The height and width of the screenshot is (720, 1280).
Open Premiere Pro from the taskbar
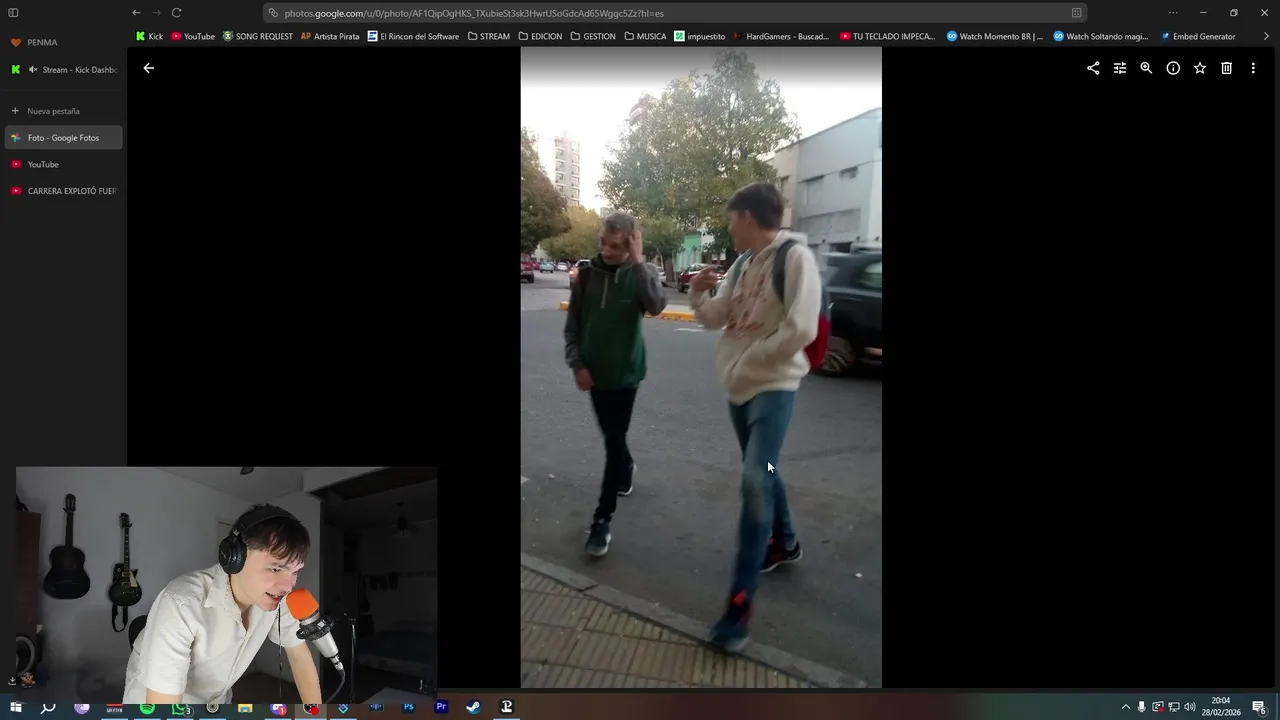[x=441, y=707]
